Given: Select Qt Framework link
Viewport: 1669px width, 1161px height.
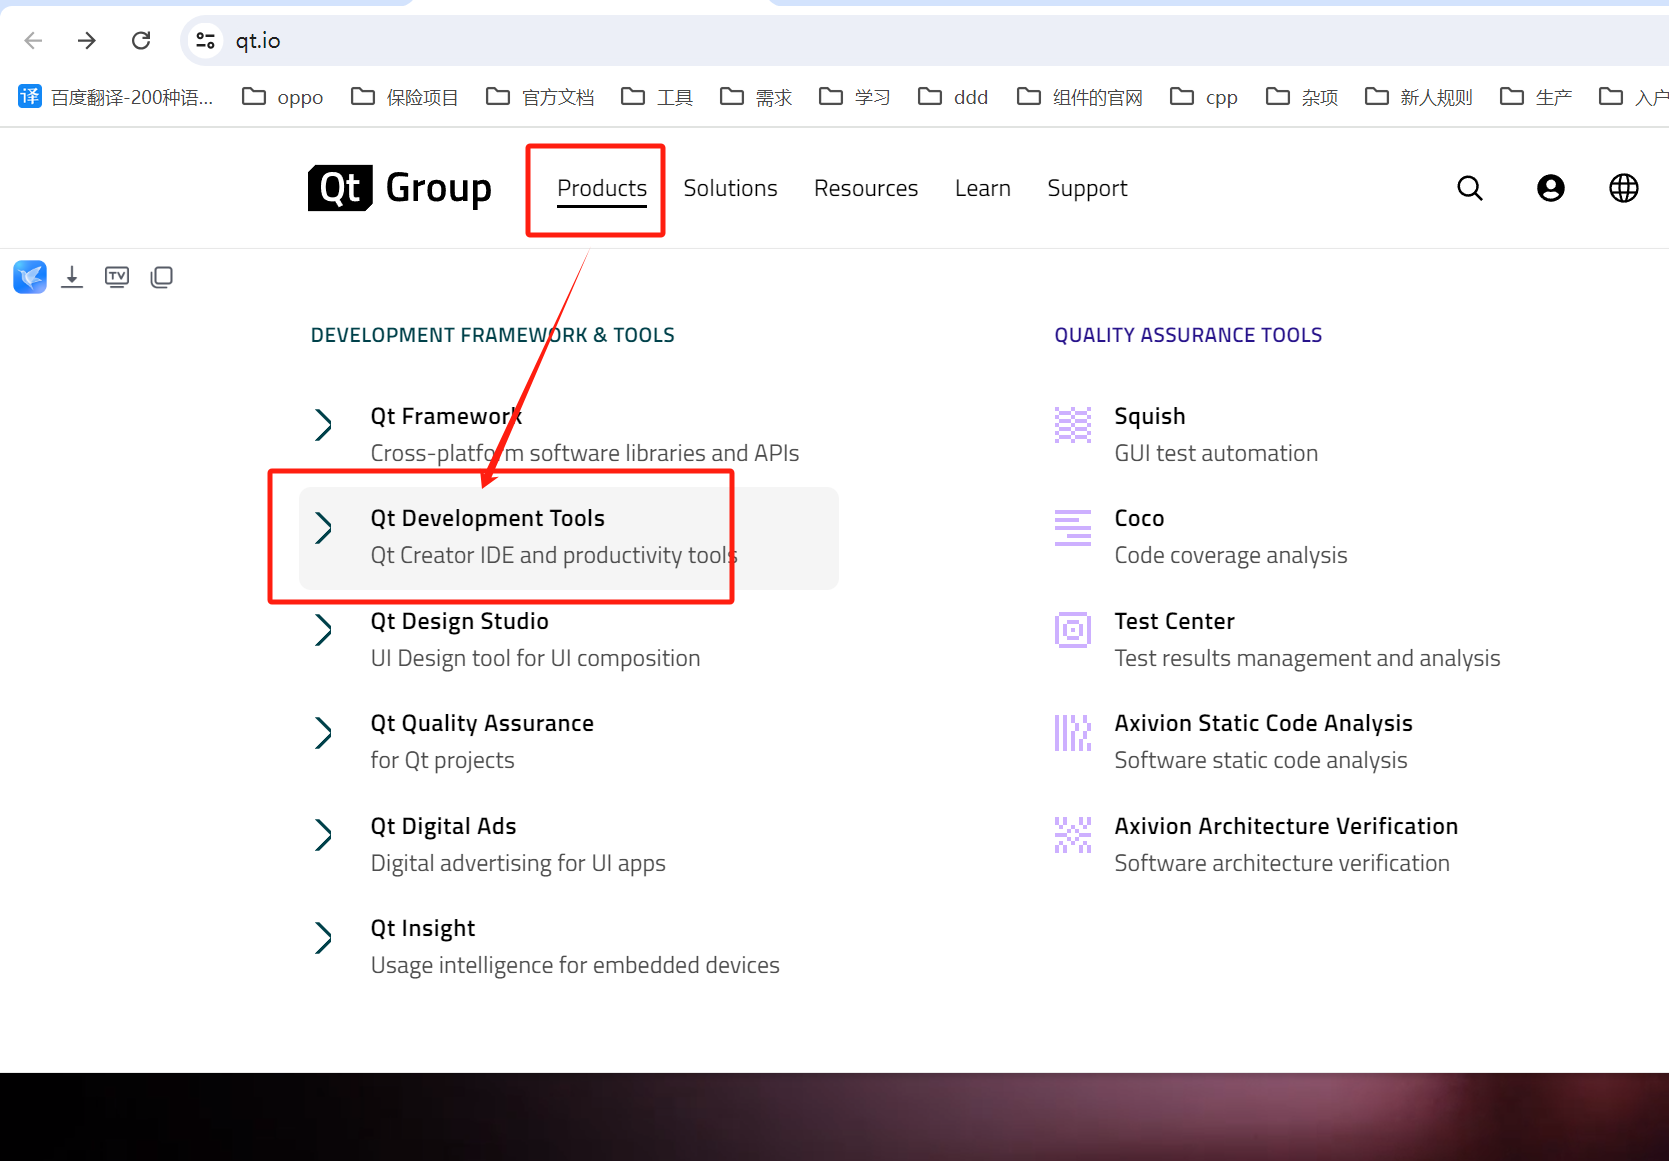Looking at the screenshot, I should point(446,416).
